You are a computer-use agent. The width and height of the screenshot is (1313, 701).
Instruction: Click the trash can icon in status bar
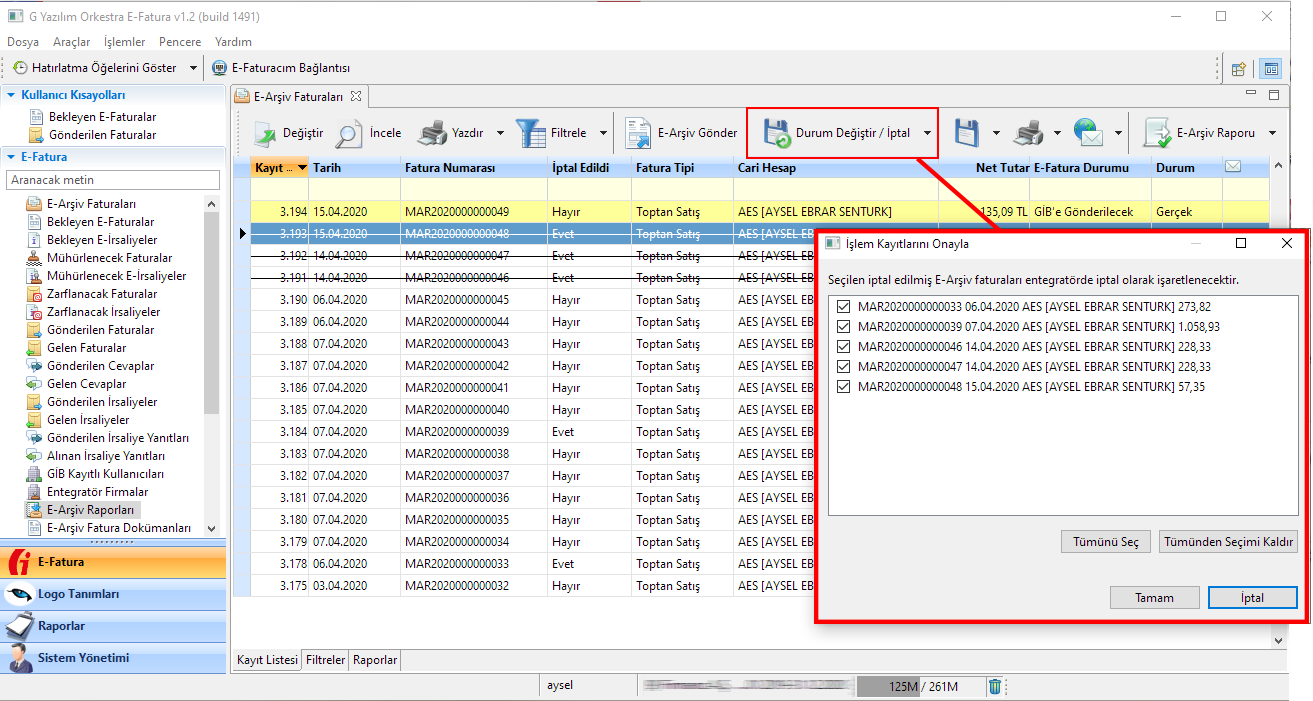click(995, 686)
